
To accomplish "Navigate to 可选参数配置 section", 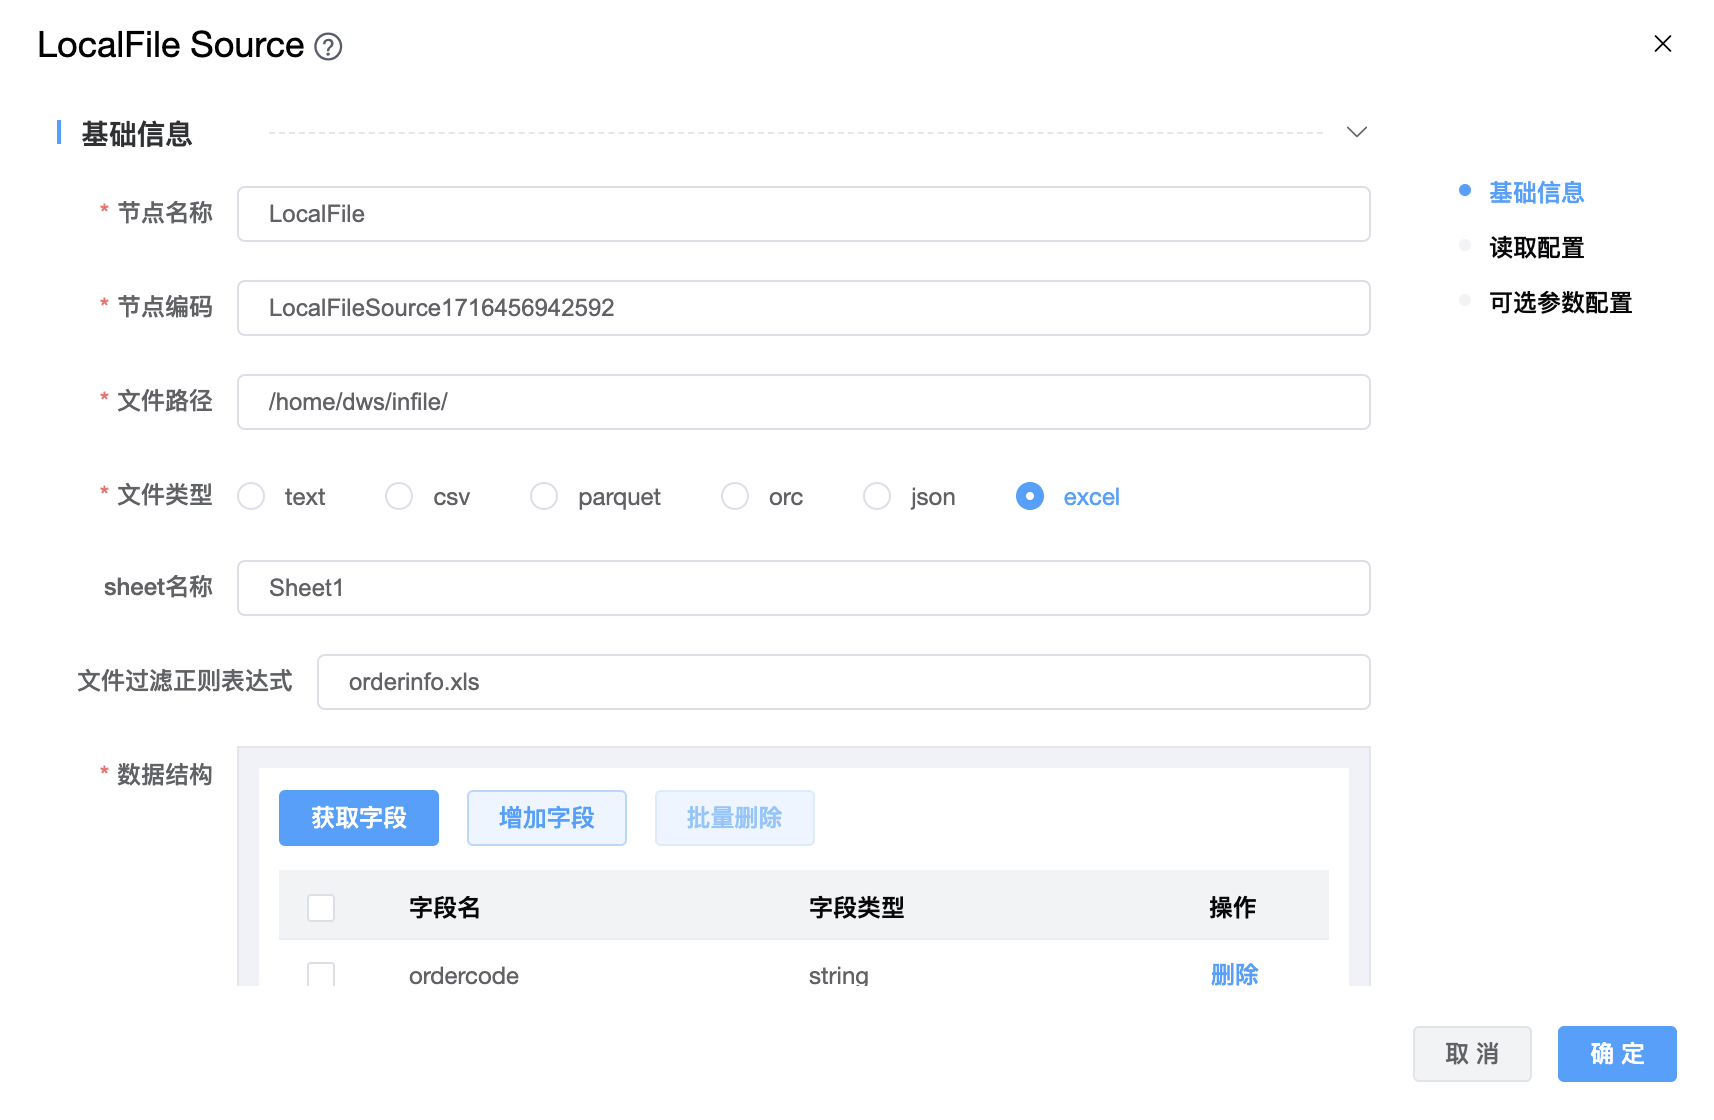I will coord(1560,302).
